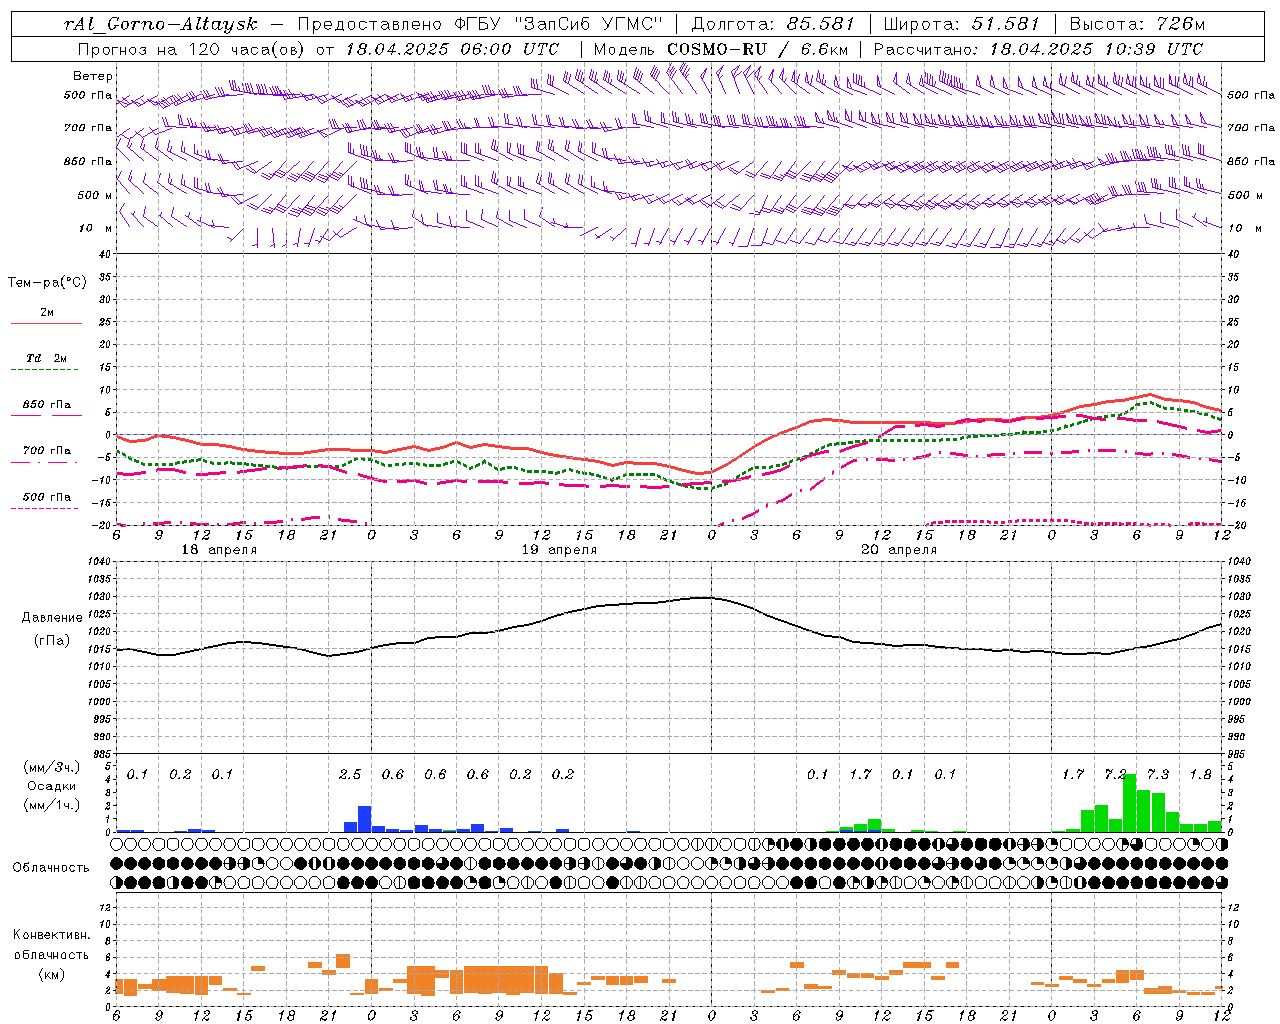Click the 3-hour precipitation value 7.3
This screenshot has height=1024, width=1280.
pyautogui.click(x=1158, y=775)
